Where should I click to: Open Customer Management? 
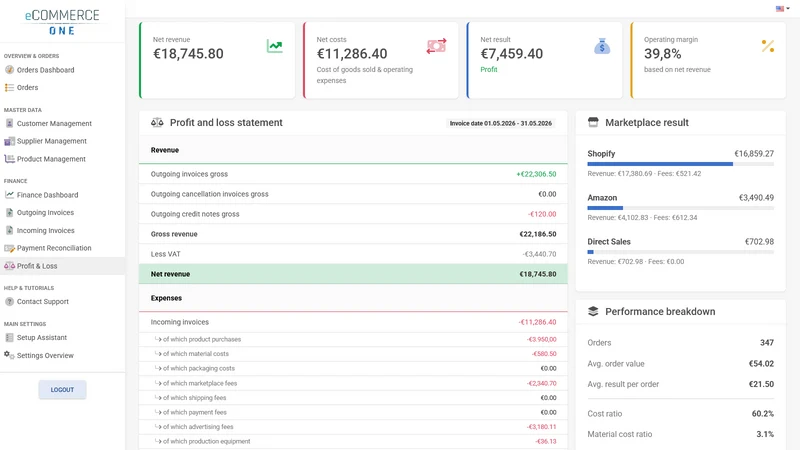(54, 123)
